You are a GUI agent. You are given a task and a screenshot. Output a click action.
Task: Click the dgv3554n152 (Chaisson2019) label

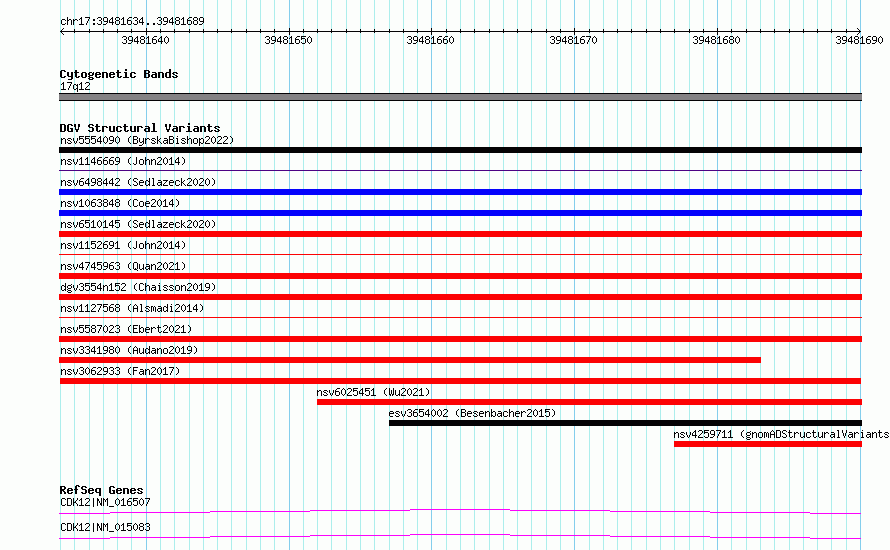click(138, 287)
